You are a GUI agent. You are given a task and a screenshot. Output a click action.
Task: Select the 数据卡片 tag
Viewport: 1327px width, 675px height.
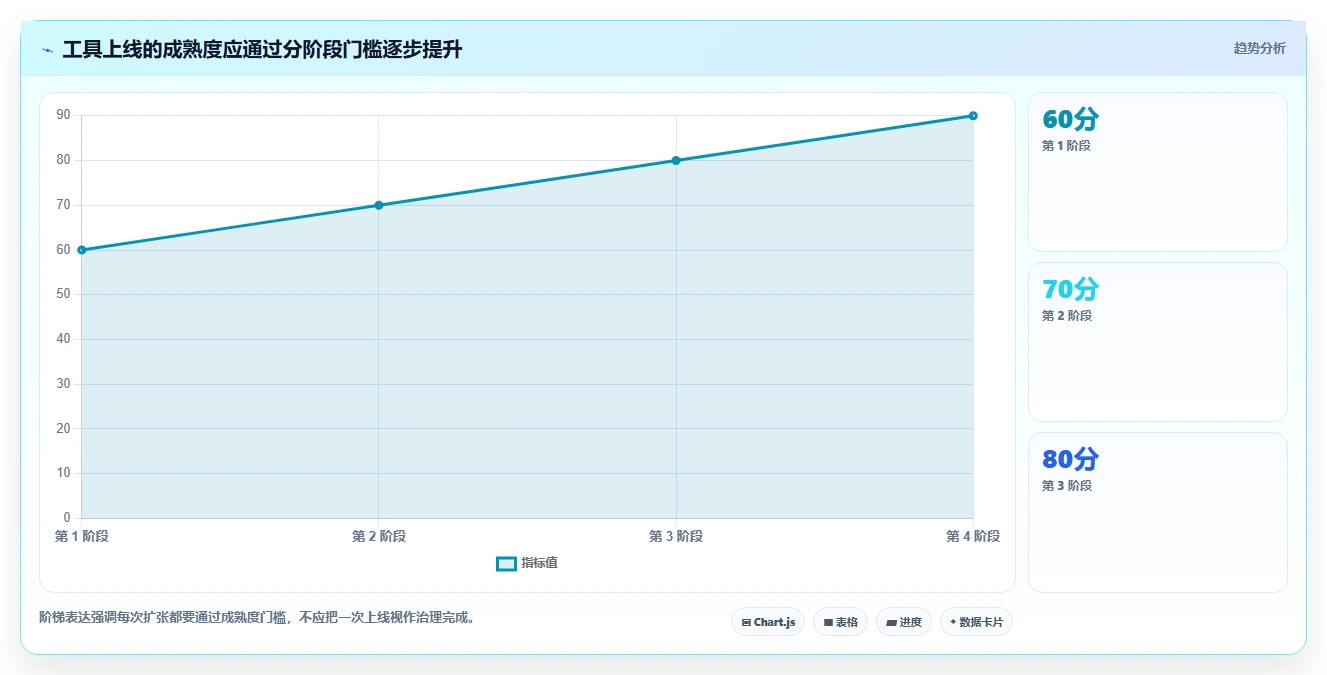pyautogui.click(x=976, y=622)
